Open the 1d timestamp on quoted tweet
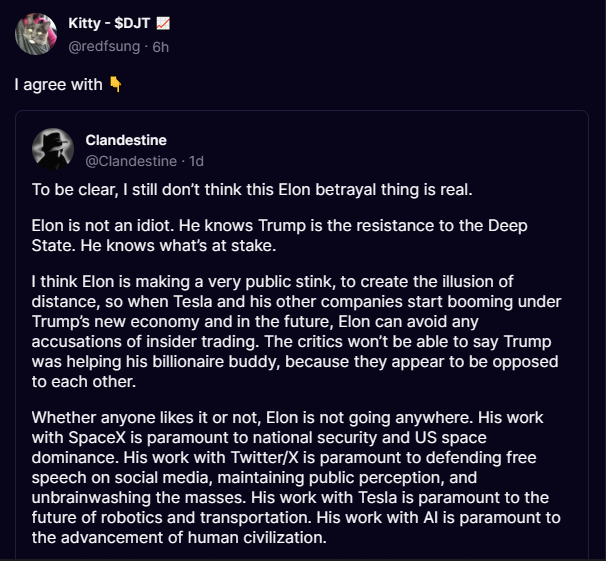606x561 pixels. tap(197, 160)
